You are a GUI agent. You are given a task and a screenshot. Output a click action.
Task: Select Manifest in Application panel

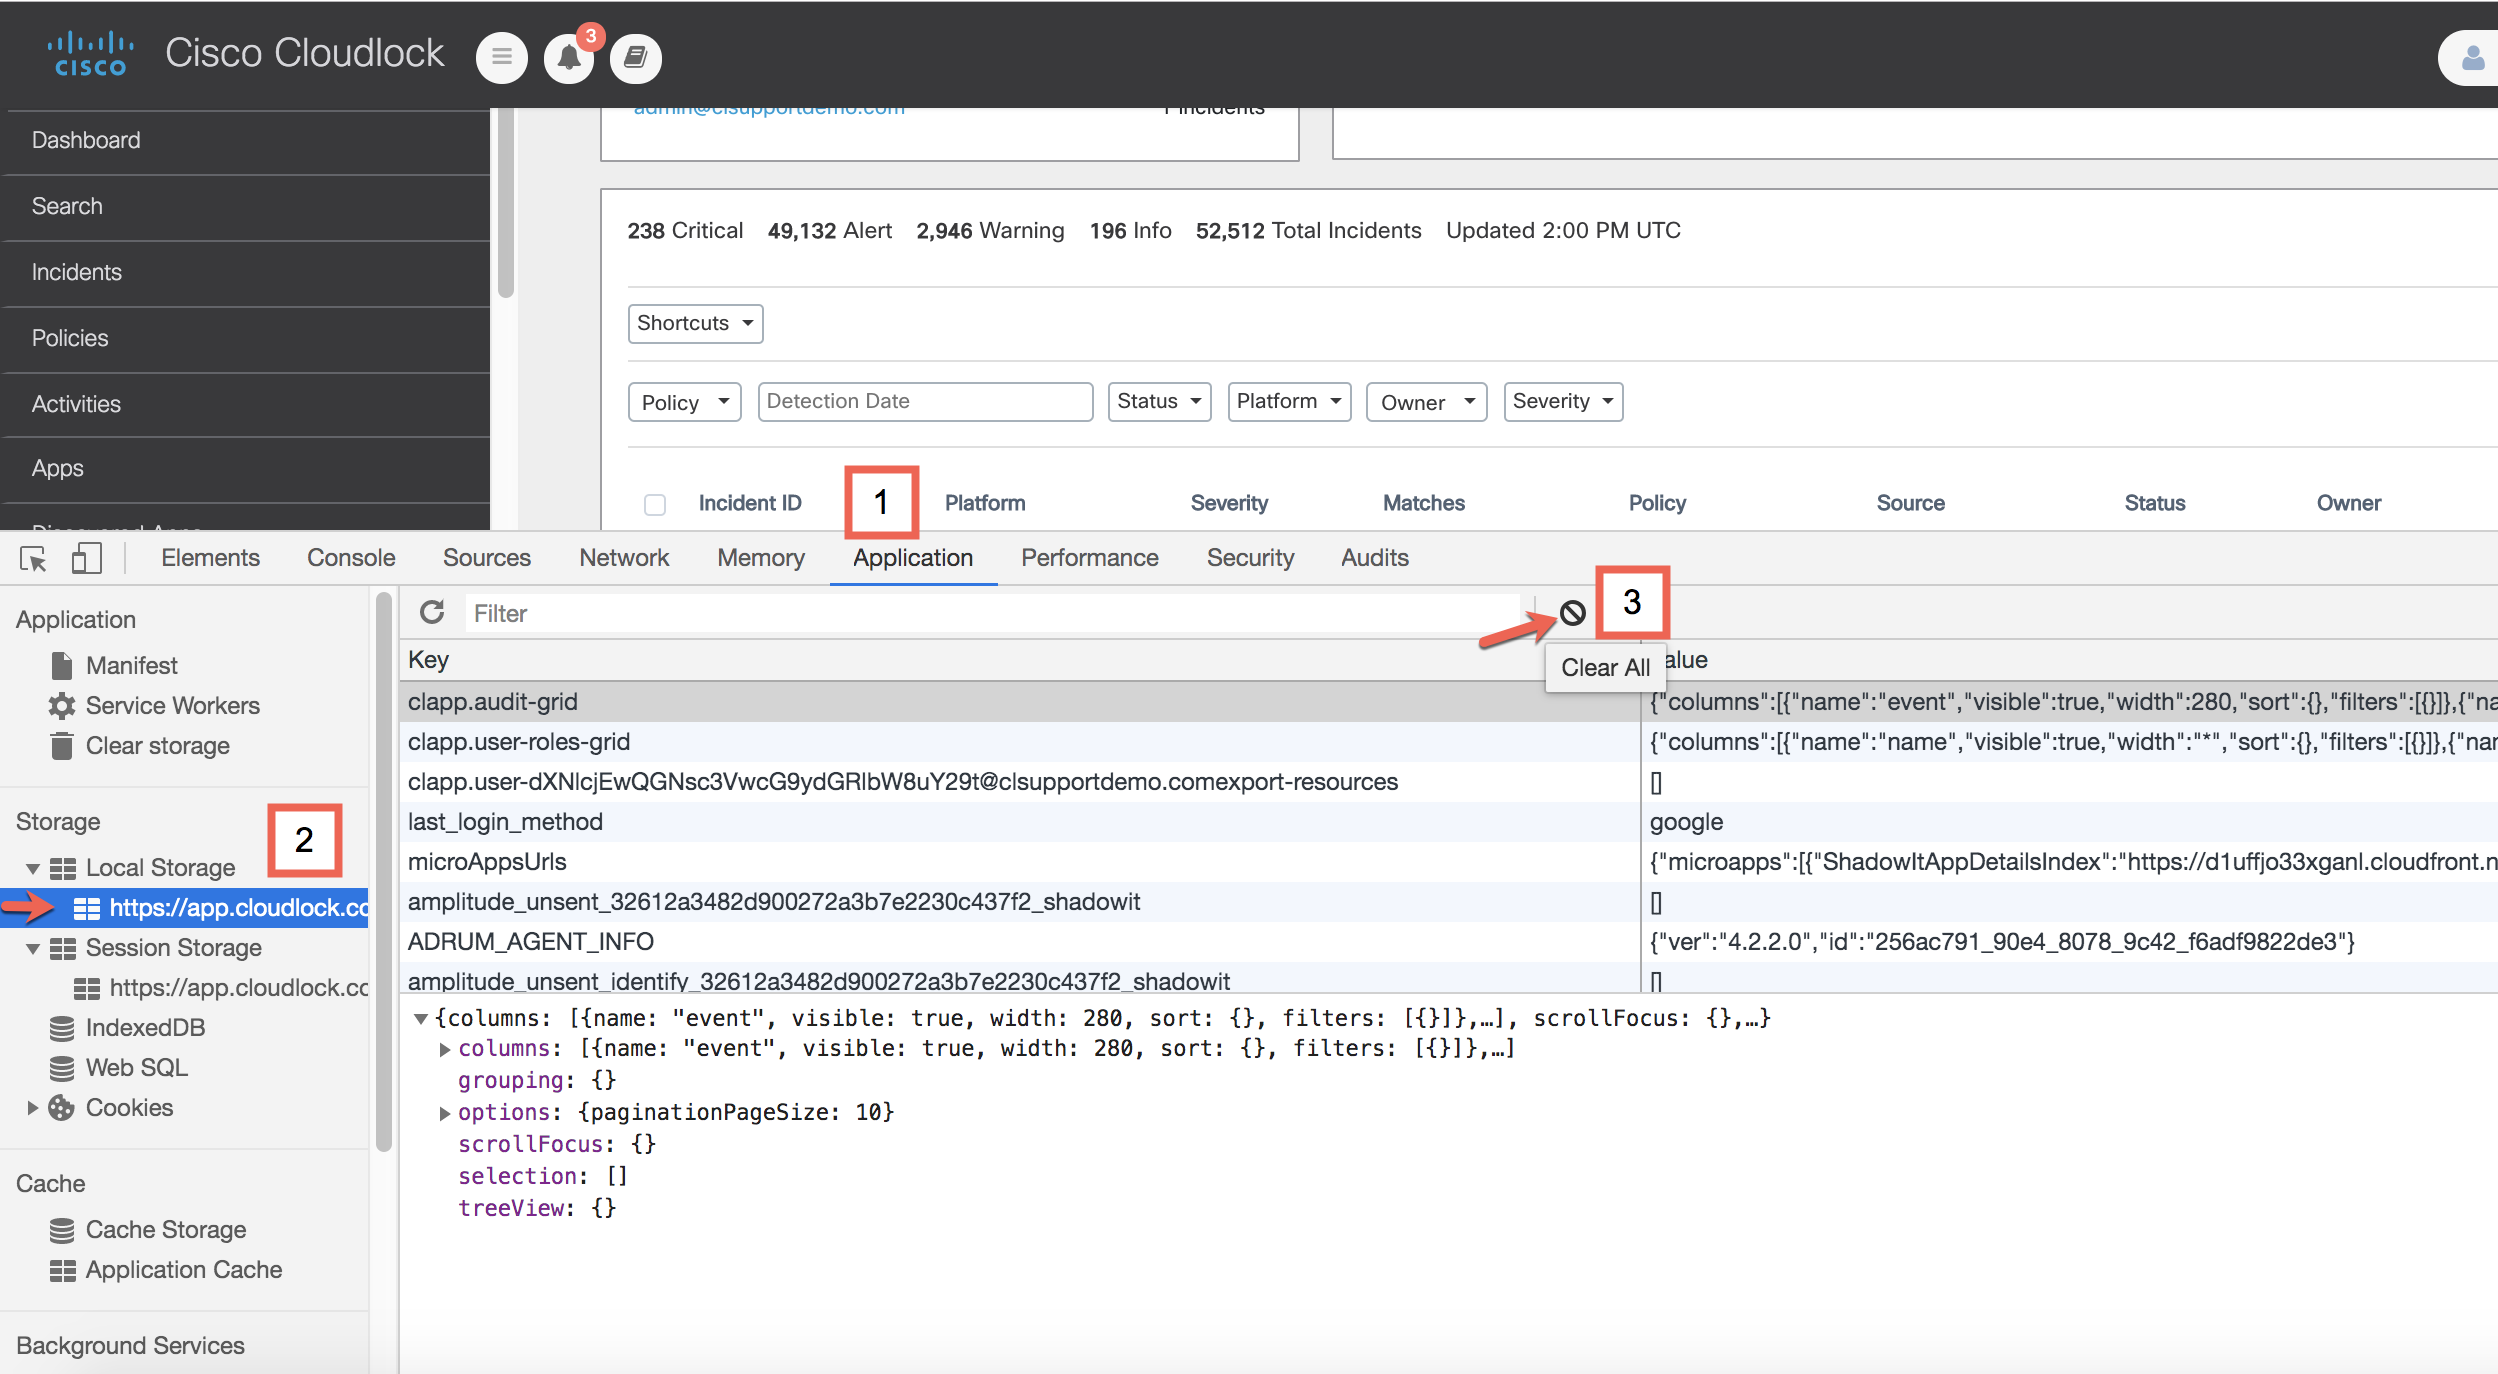tap(131, 665)
